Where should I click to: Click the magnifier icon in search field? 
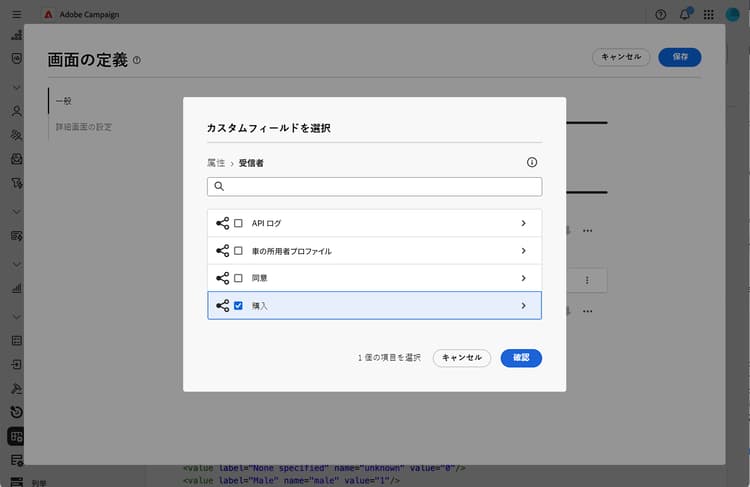[219, 186]
